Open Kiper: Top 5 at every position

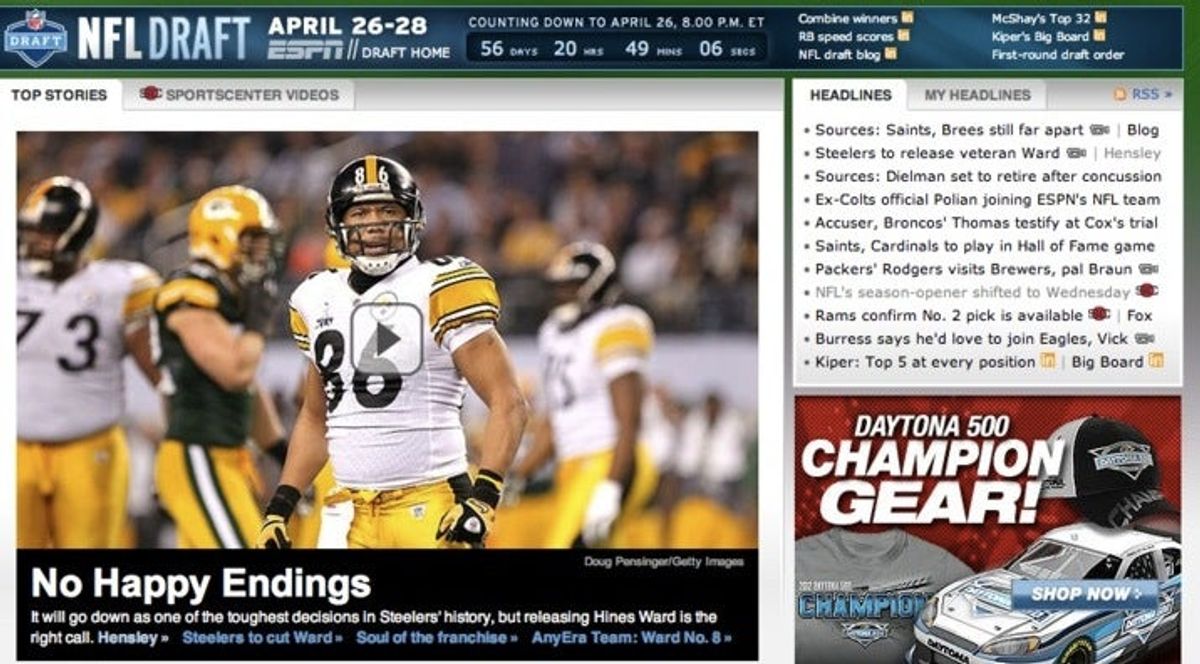pyautogui.click(x=925, y=361)
